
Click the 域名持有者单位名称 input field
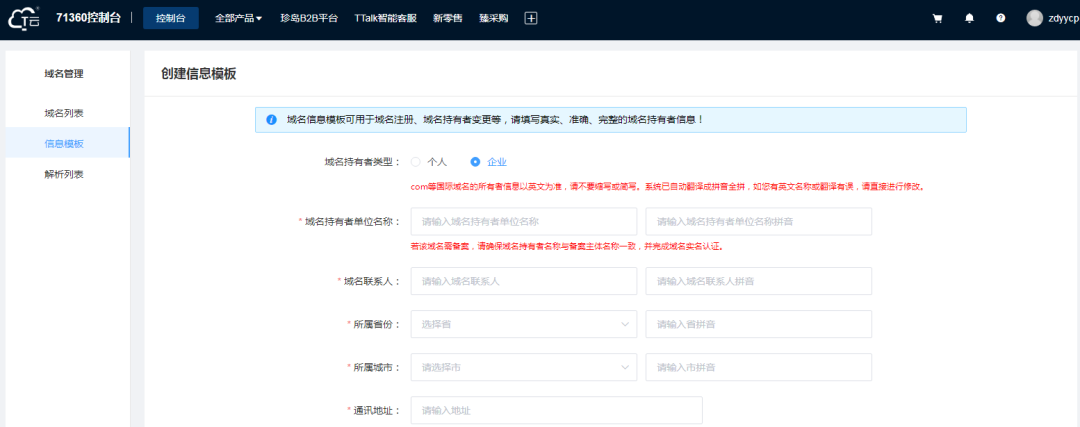(524, 222)
